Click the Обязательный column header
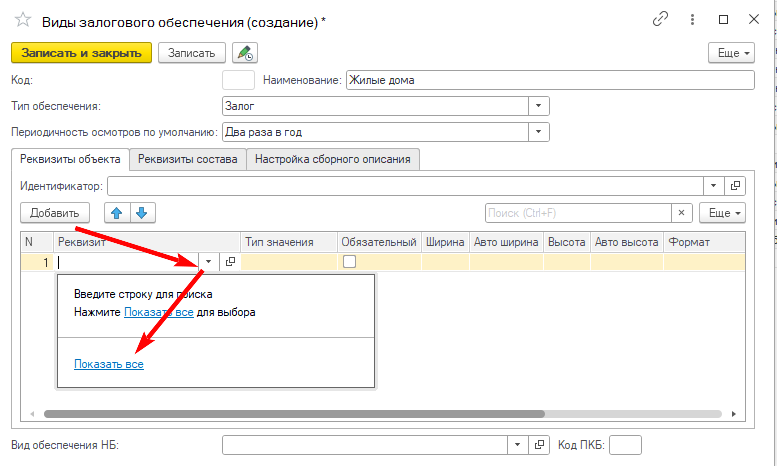Screen dimensions: 777x466 [x=380, y=242]
